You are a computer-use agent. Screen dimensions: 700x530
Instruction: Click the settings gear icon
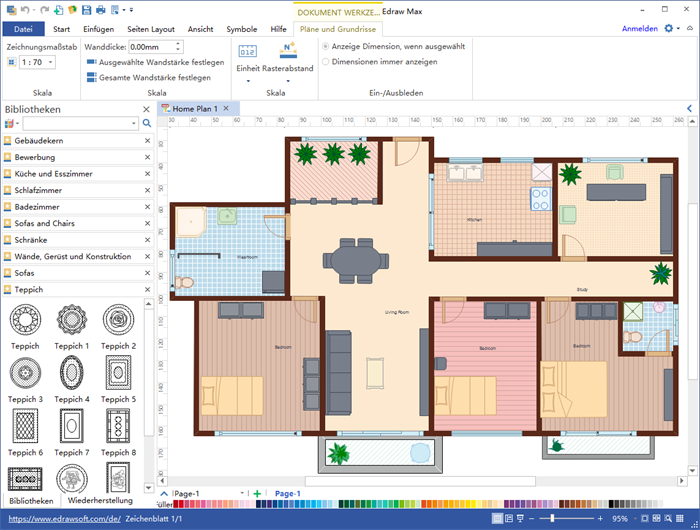click(x=670, y=28)
